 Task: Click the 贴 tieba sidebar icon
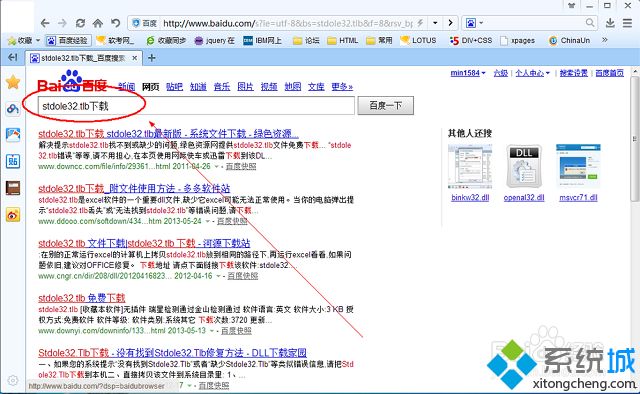tap(13, 161)
